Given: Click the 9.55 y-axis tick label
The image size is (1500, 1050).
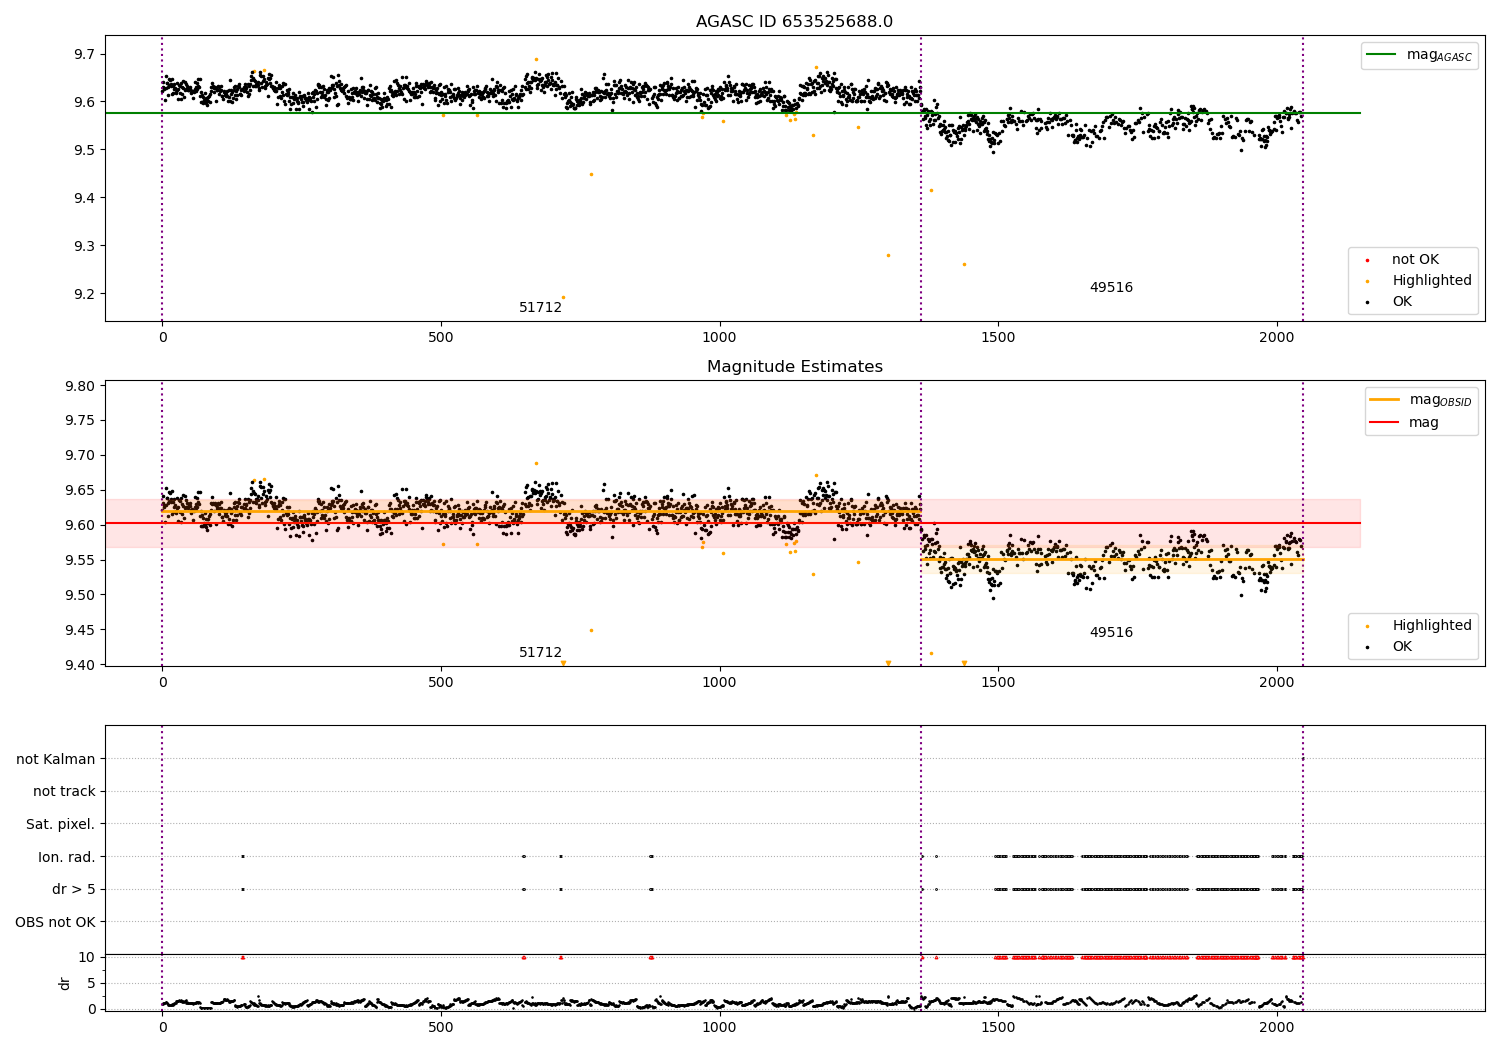Looking at the screenshot, I should (x=80, y=560).
